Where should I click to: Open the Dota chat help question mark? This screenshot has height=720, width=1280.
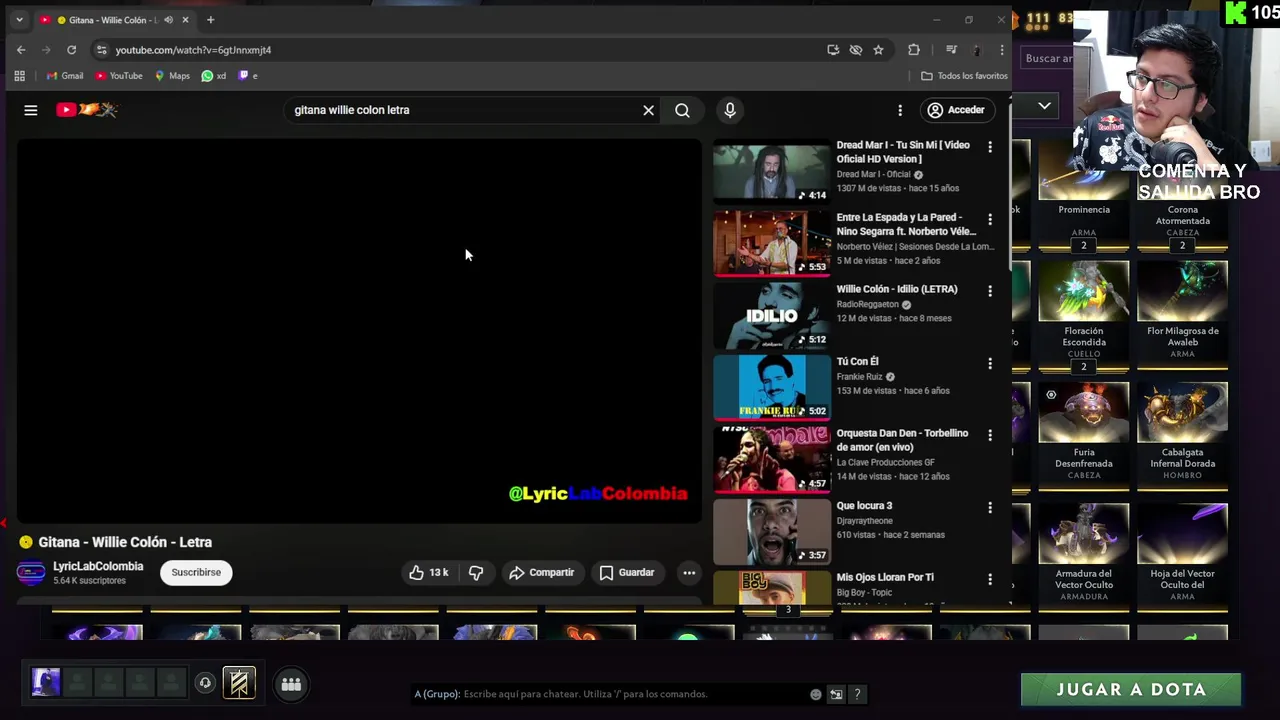point(857,694)
